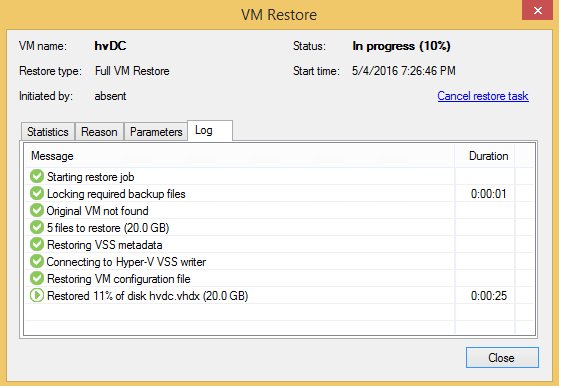The height and width of the screenshot is (388, 561).
Task: Select the Log tab
Action: click(210, 131)
